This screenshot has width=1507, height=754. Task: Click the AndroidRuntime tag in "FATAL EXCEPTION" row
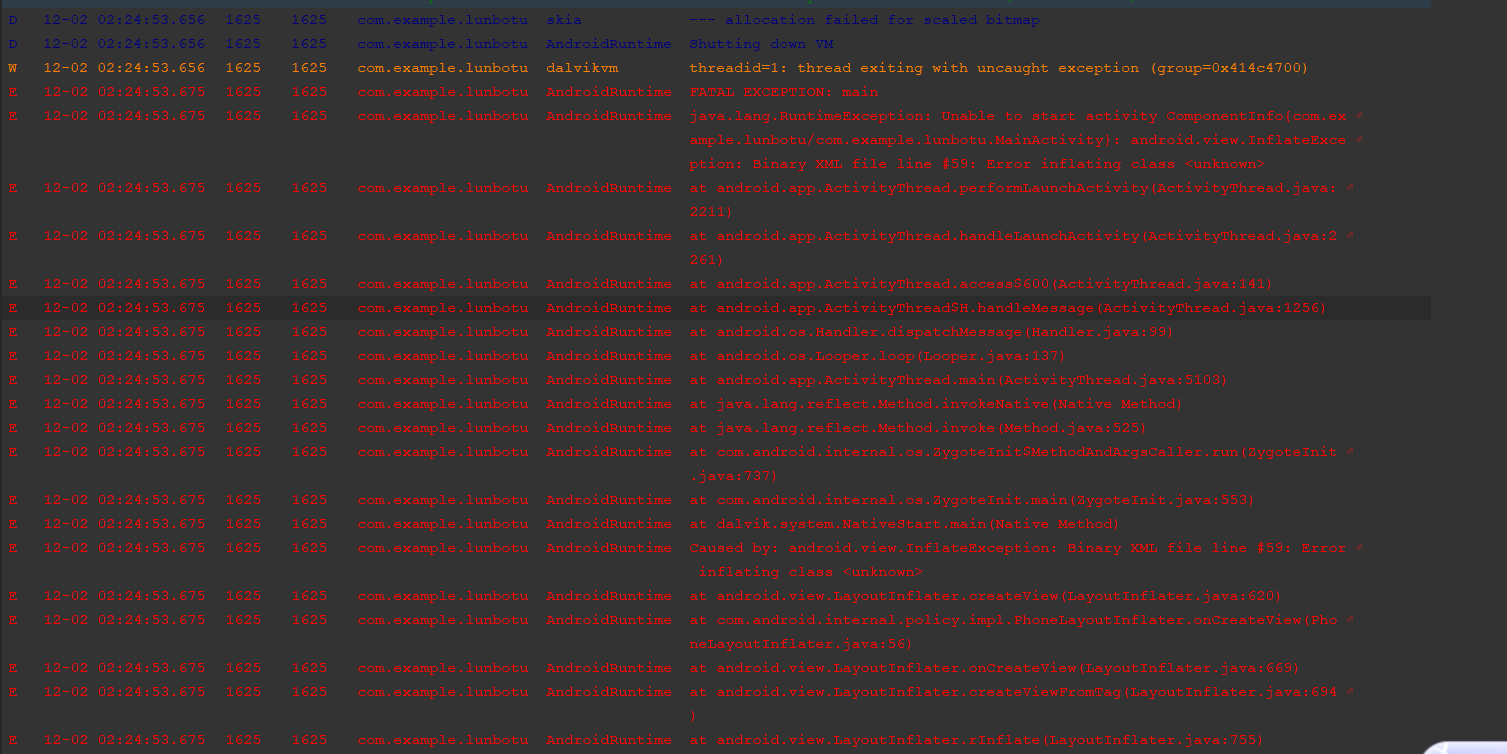click(609, 92)
